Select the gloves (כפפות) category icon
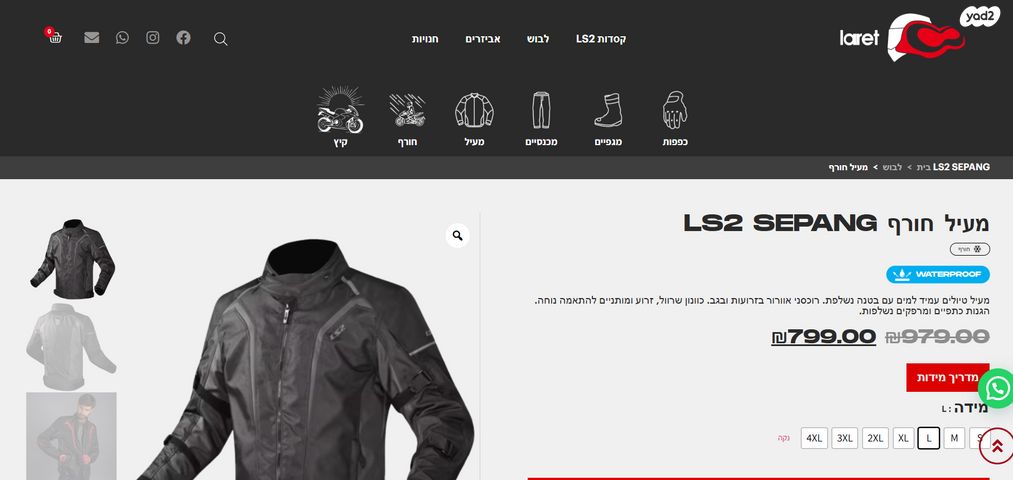 tap(675, 118)
